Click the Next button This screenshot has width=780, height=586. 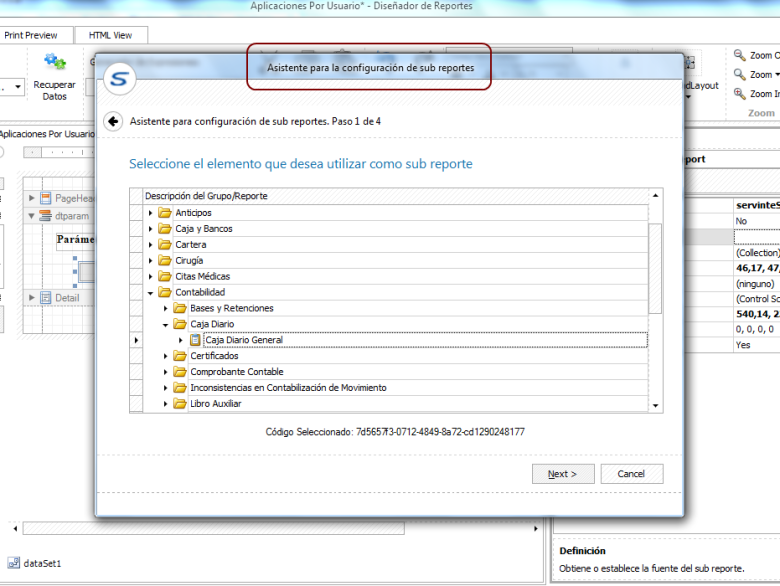click(563, 474)
